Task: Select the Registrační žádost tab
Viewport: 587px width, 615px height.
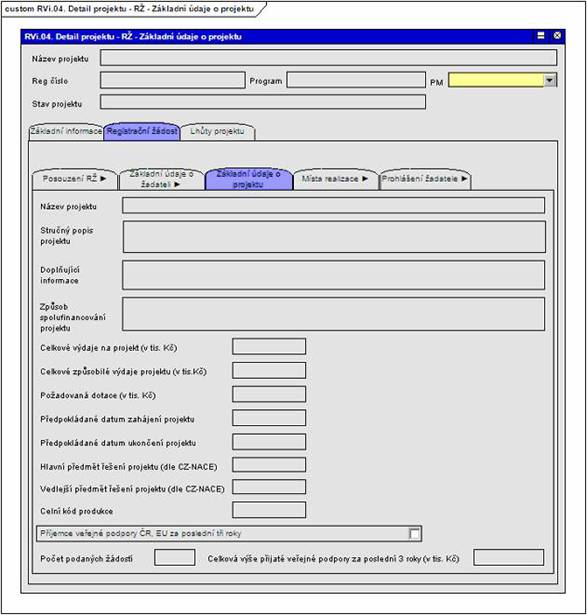Action: [x=142, y=131]
